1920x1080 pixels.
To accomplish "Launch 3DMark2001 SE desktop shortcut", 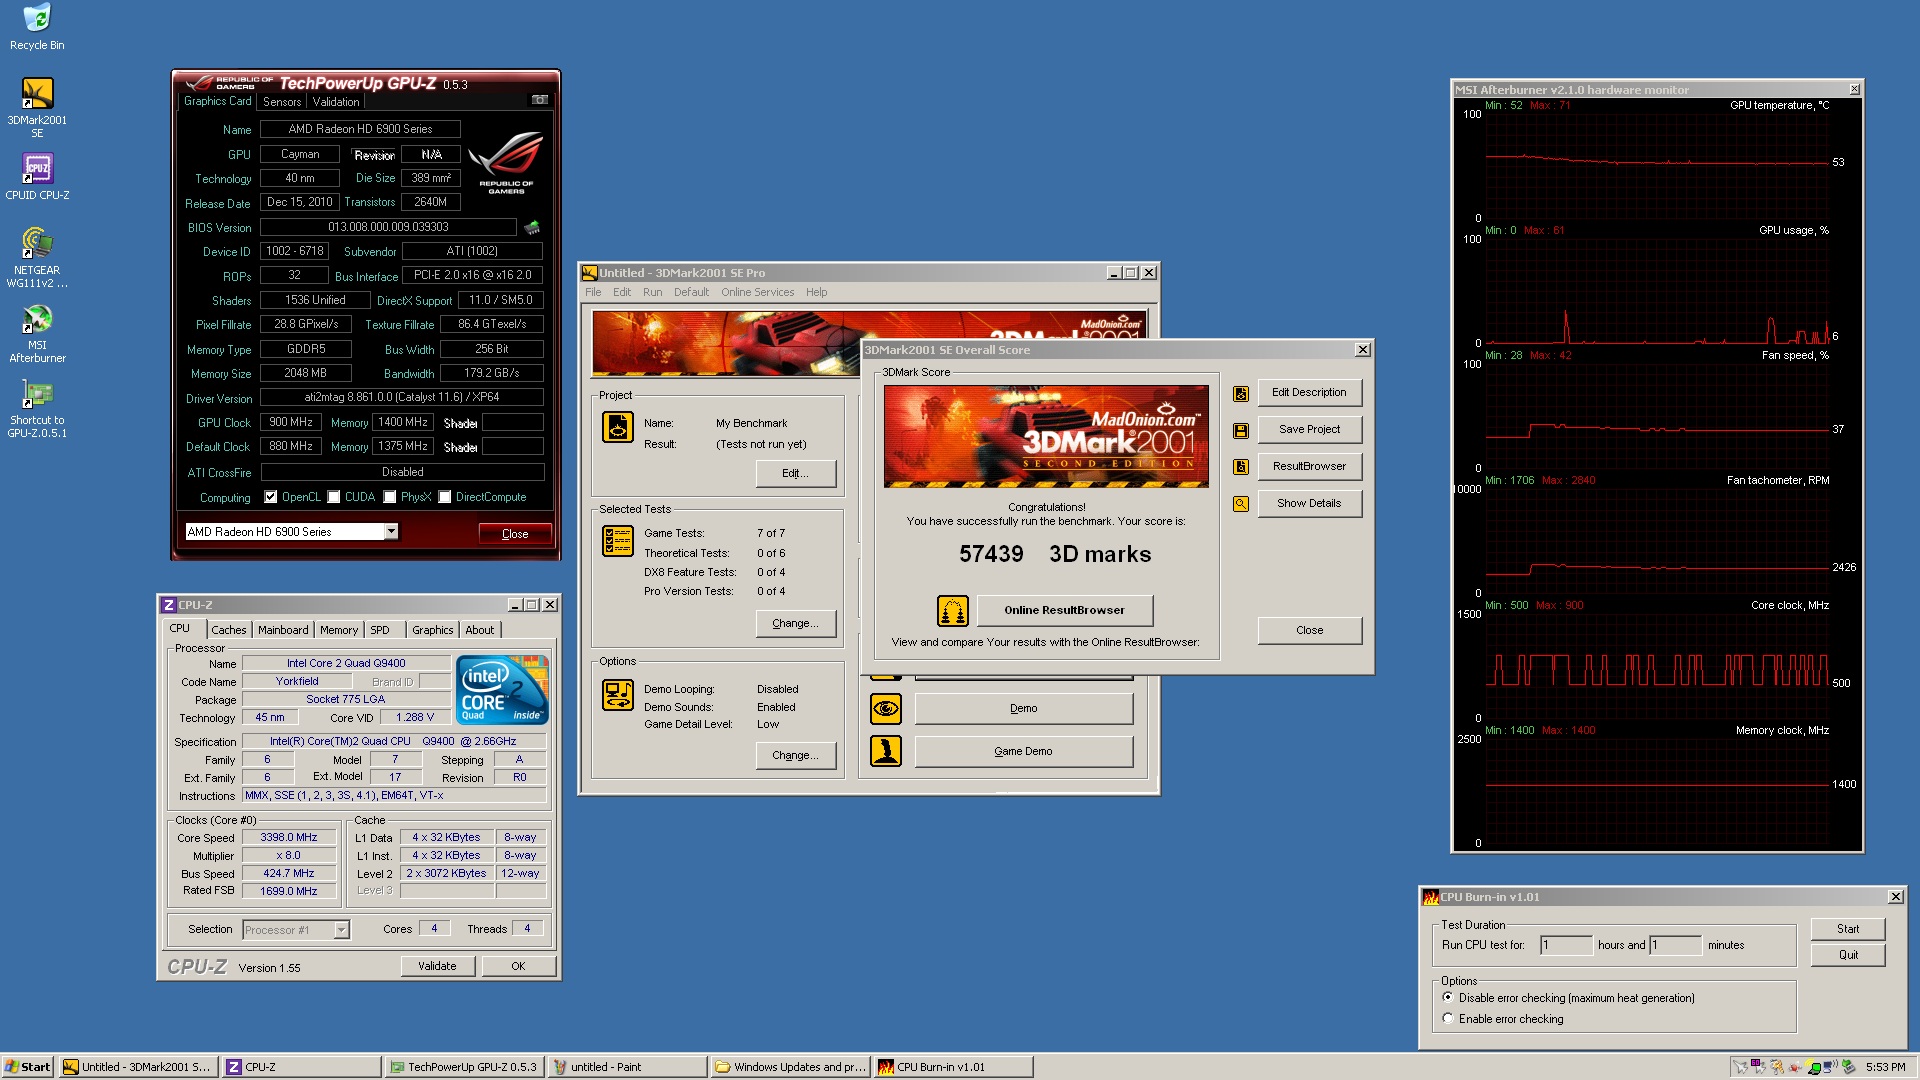I will pyautogui.click(x=37, y=108).
